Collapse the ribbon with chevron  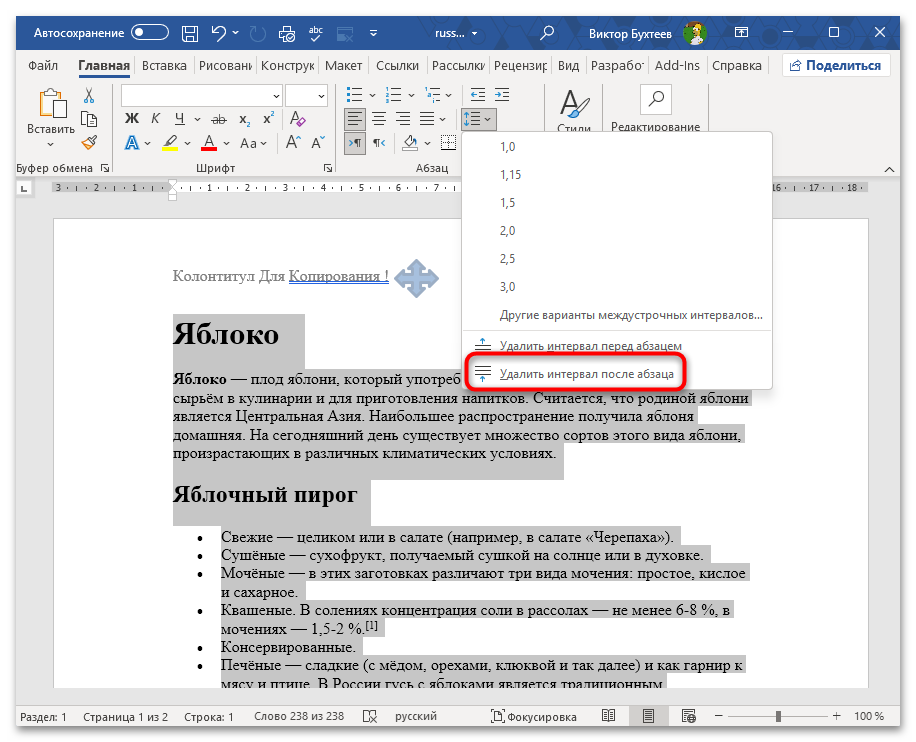[889, 169]
